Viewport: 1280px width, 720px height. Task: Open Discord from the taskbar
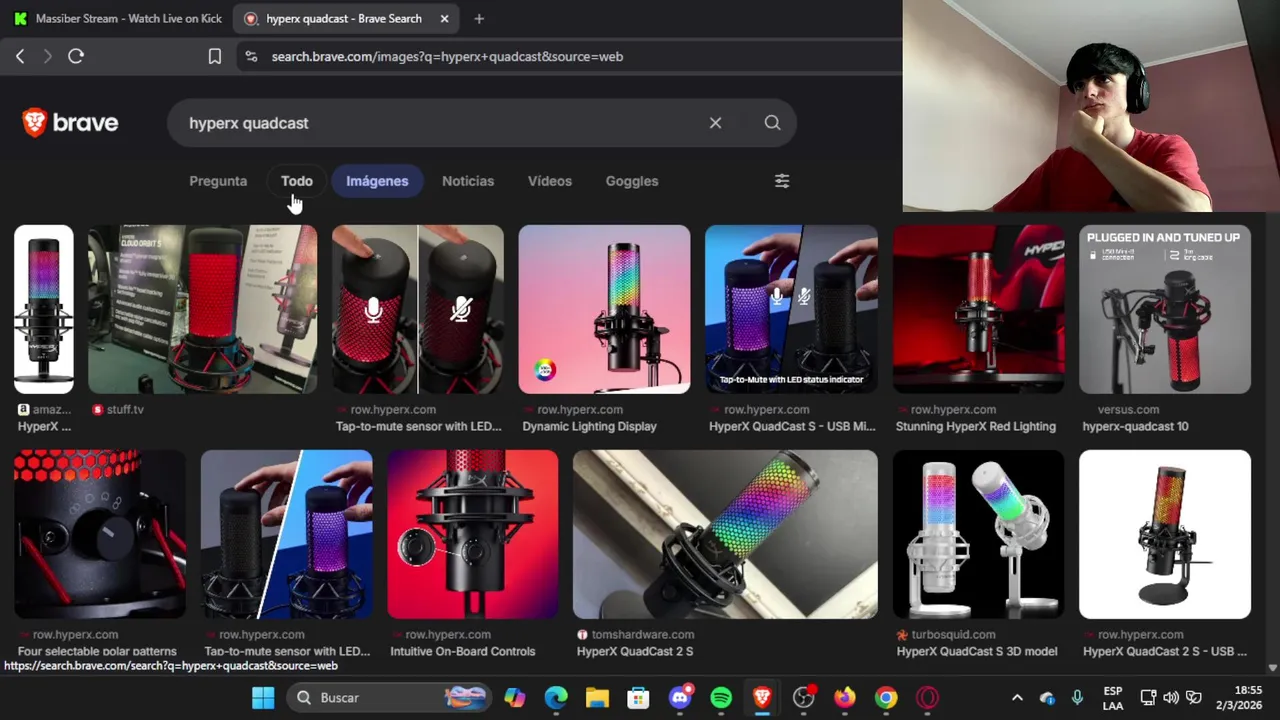coord(680,697)
